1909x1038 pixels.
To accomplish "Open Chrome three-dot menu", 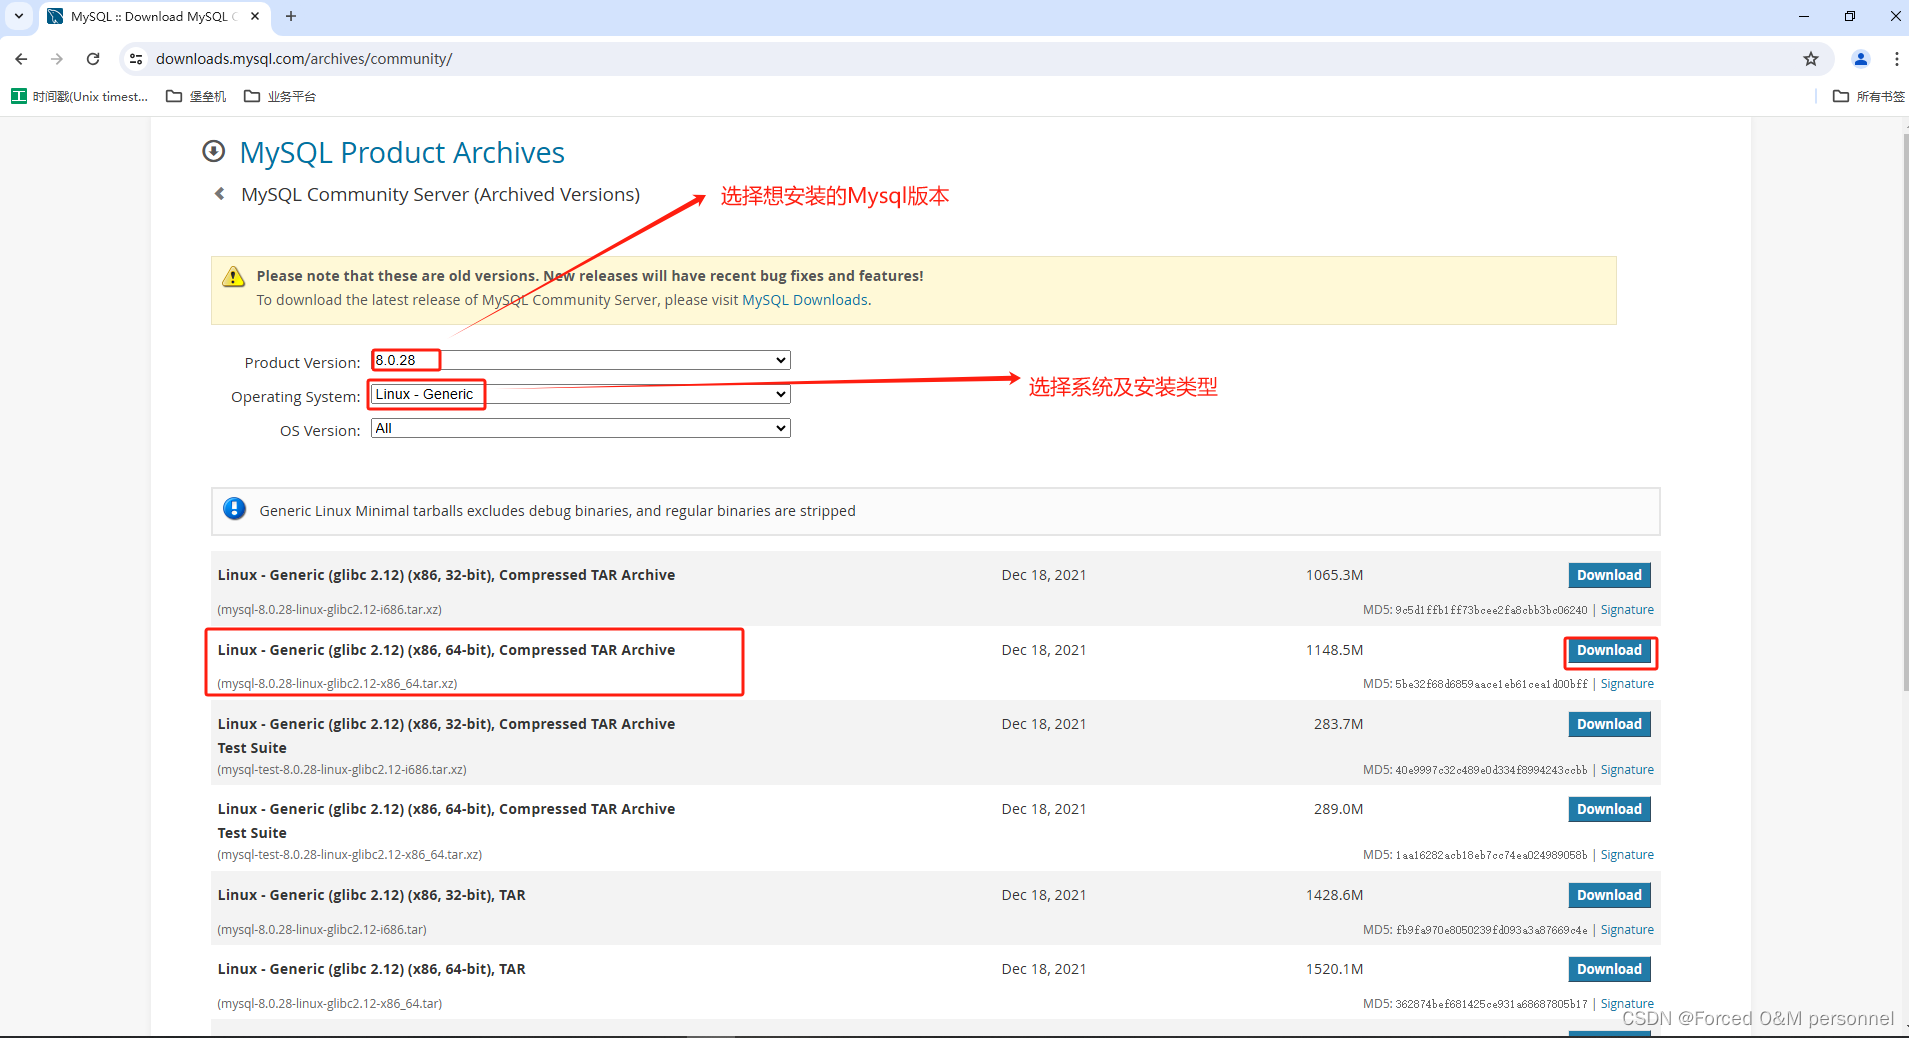I will [1896, 59].
